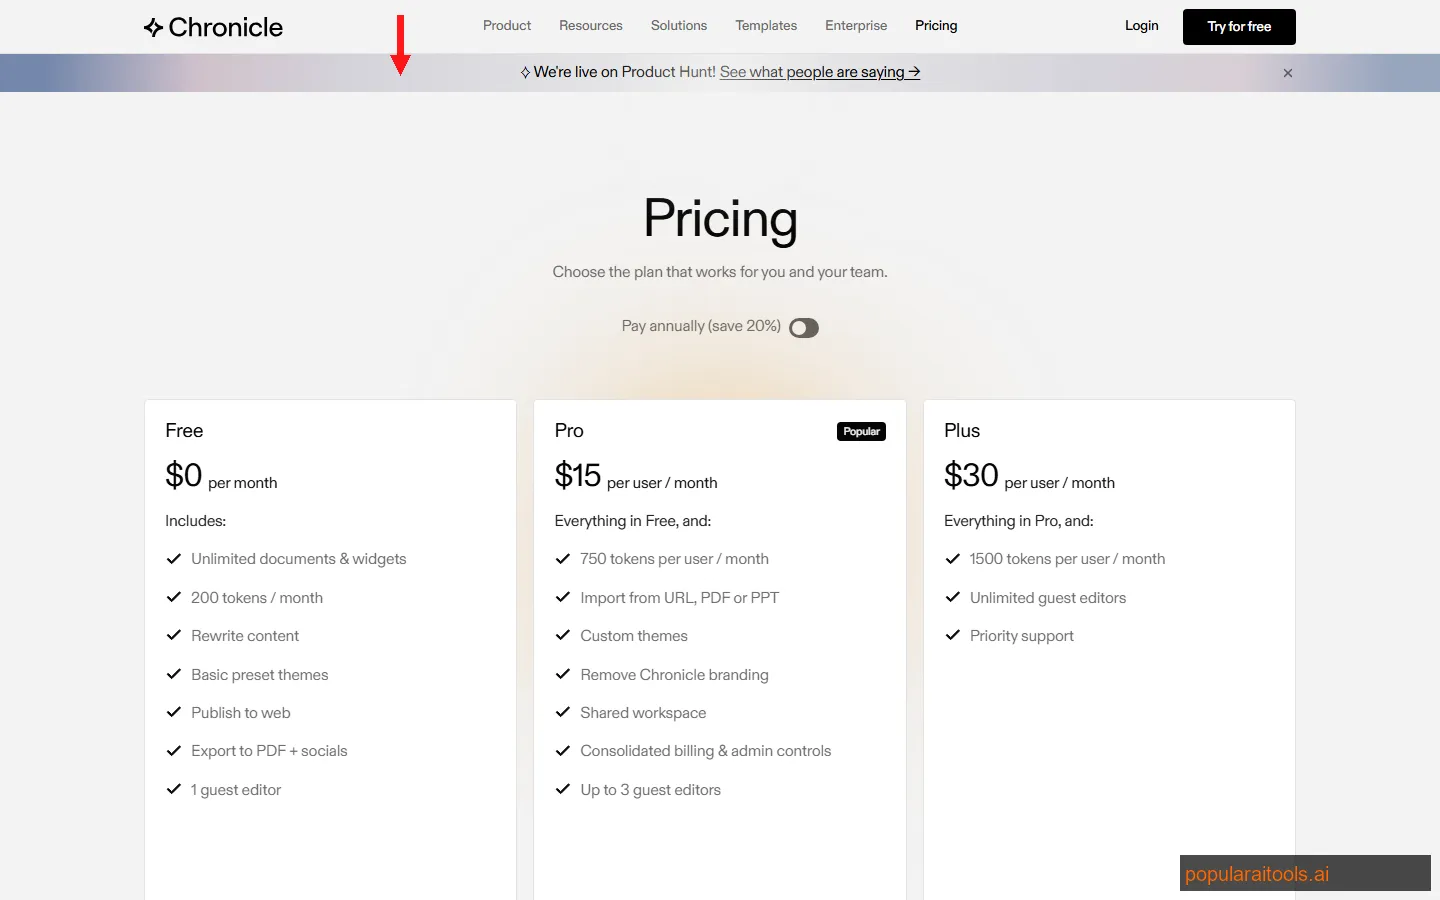Viewport: 1440px width, 900px height.
Task: Open the Templates menu
Action: pos(766,26)
